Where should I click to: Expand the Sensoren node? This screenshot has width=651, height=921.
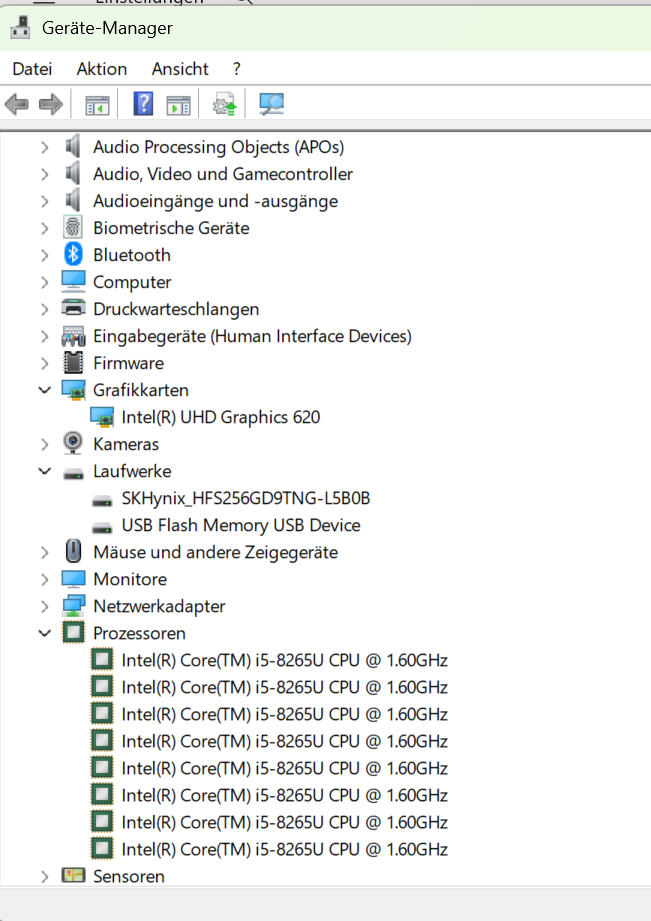tap(45, 876)
